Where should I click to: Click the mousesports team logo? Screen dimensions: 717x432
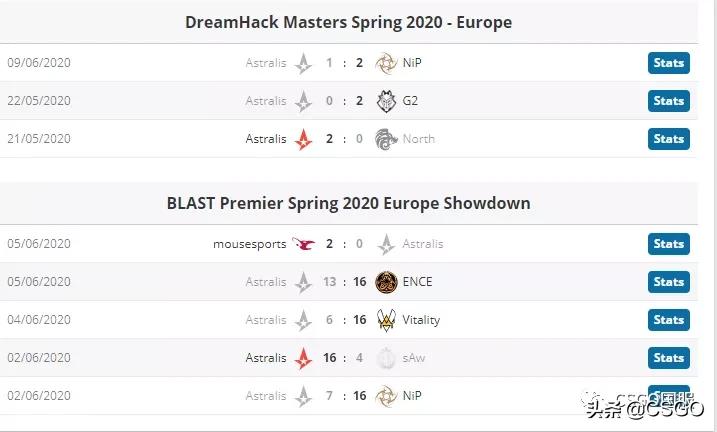tap(304, 244)
